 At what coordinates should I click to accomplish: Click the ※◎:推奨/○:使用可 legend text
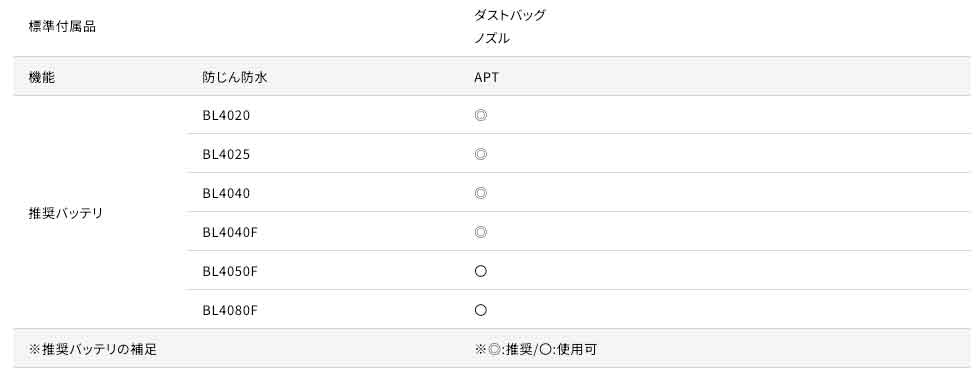tap(536, 349)
